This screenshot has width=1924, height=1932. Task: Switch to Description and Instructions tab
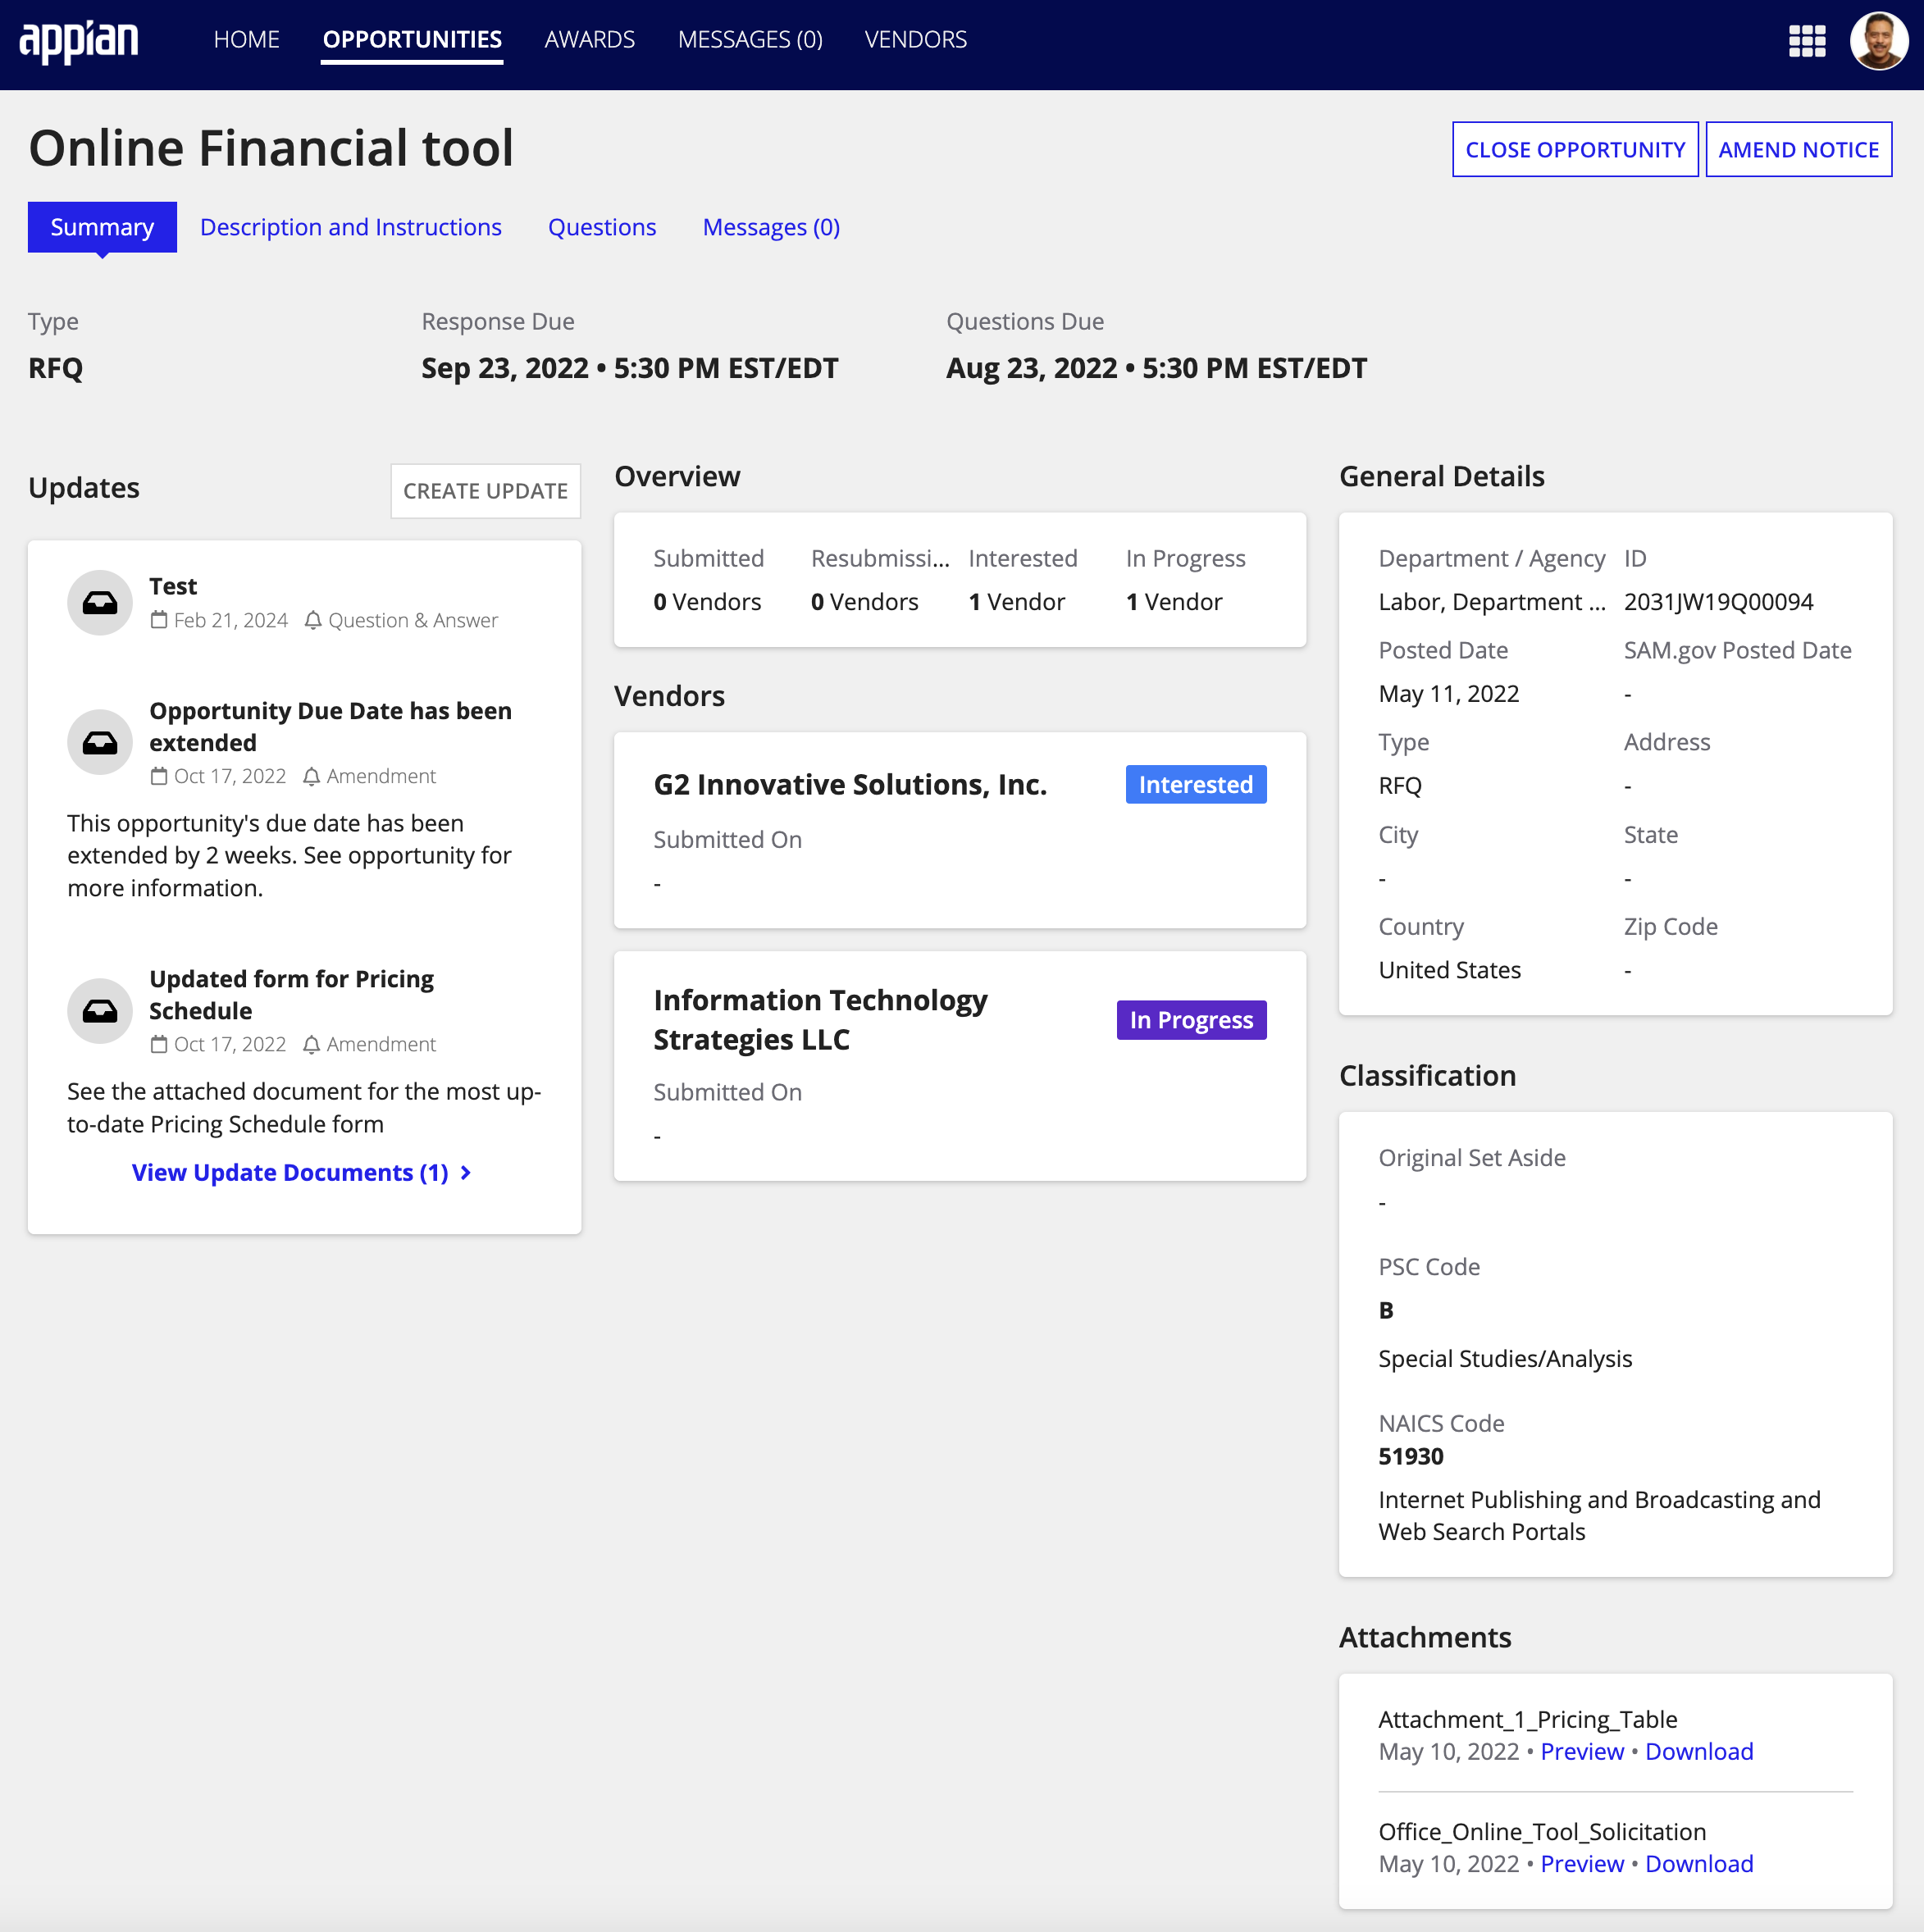click(351, 227)
